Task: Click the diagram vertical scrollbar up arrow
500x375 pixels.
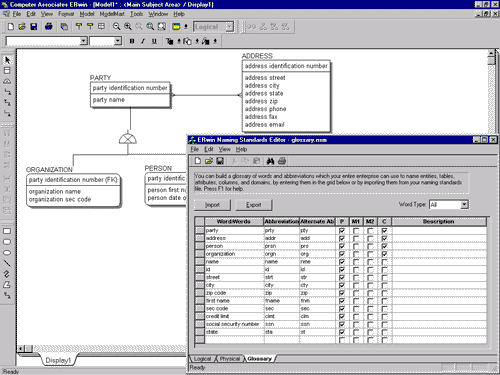Action: (491, 54)
